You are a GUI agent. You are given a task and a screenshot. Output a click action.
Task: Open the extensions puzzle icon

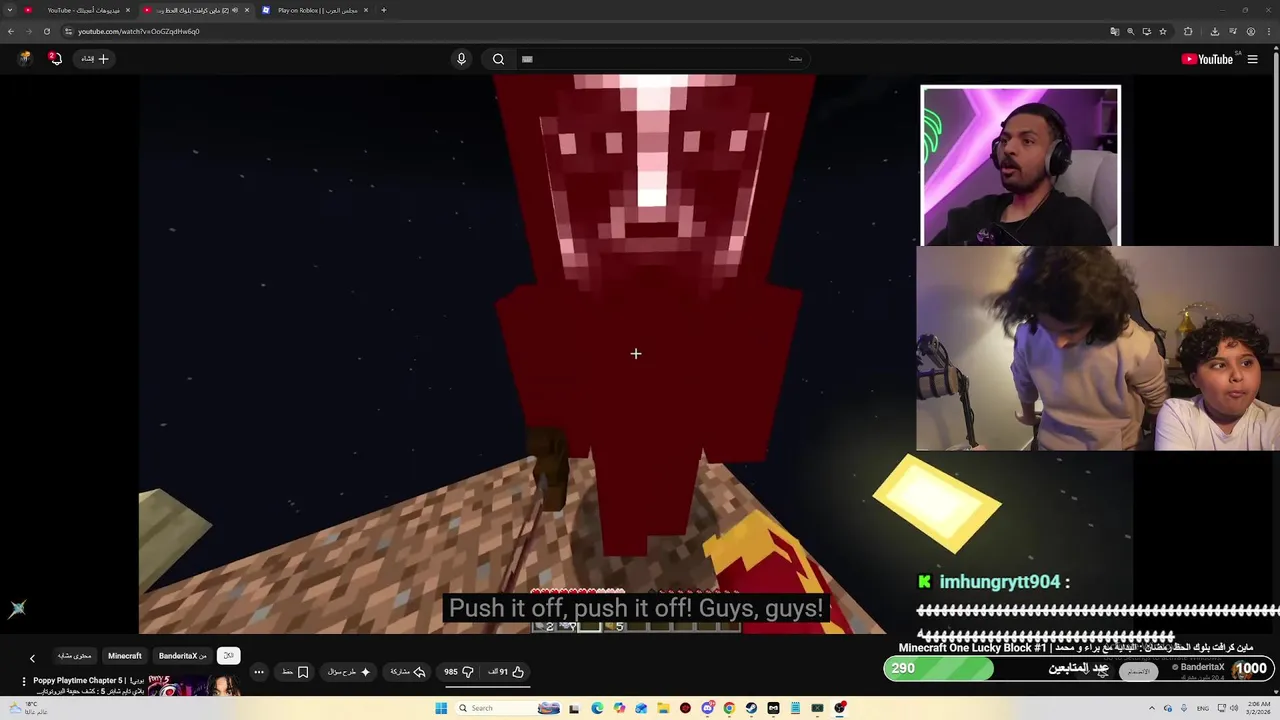tap(1188, 31)
